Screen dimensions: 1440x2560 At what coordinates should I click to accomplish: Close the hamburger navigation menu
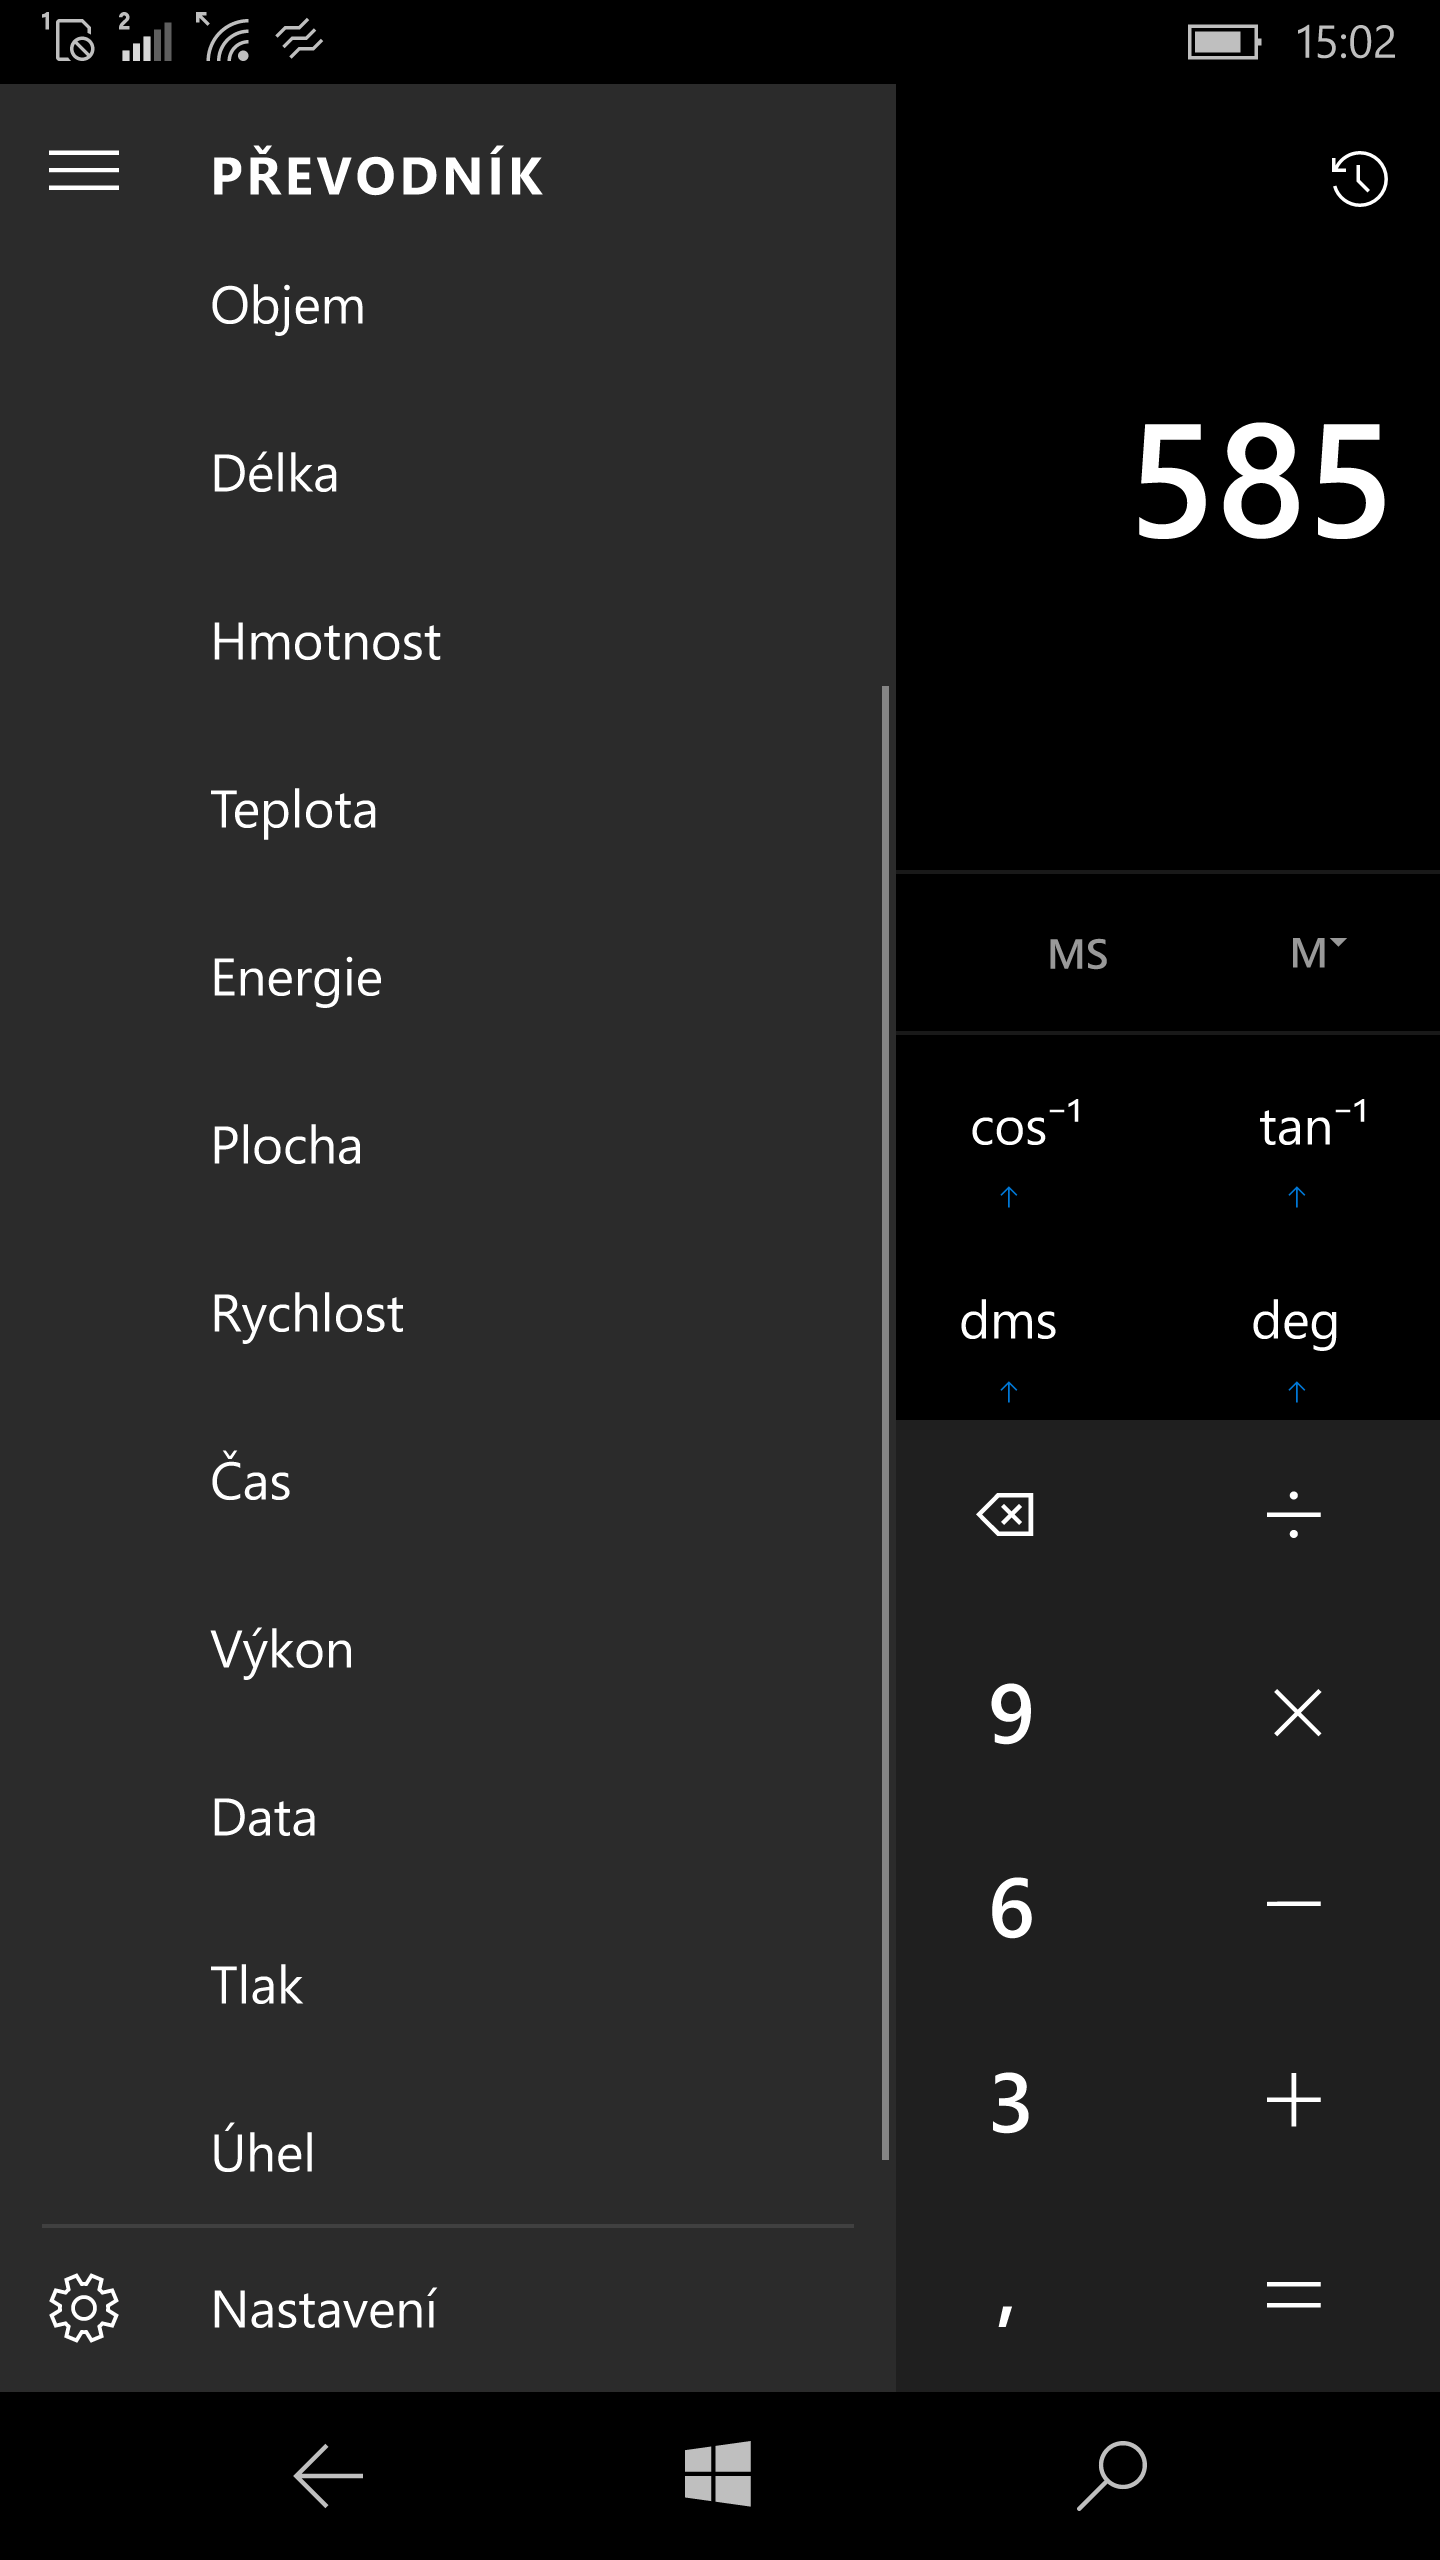tap(84, 171)
